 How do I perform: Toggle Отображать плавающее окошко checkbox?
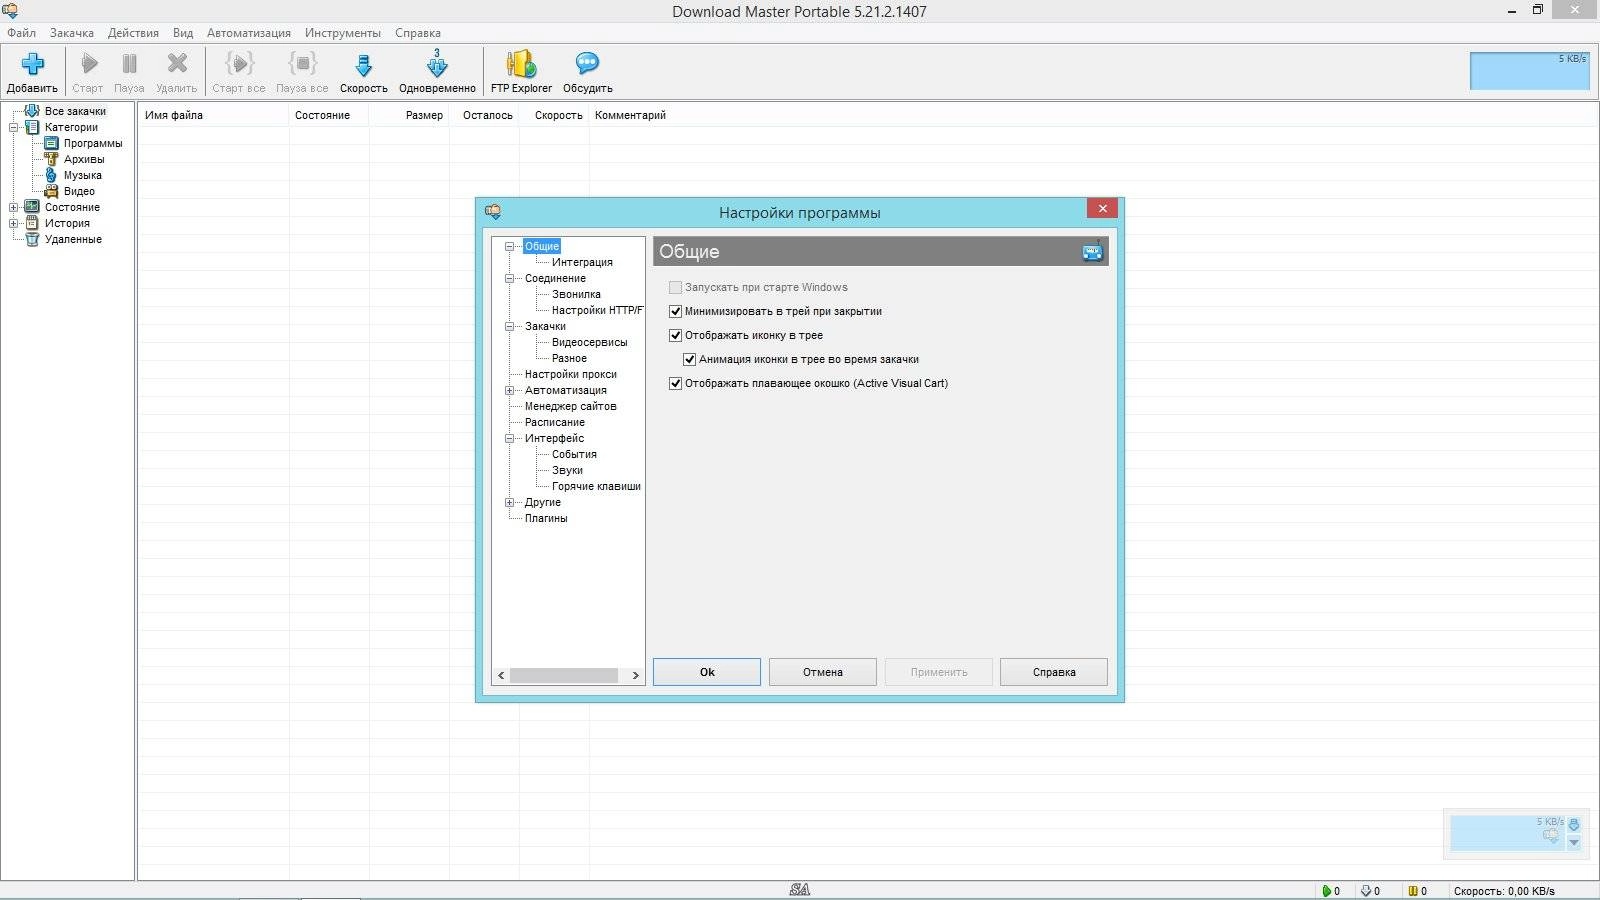click(x=675, y=383)
